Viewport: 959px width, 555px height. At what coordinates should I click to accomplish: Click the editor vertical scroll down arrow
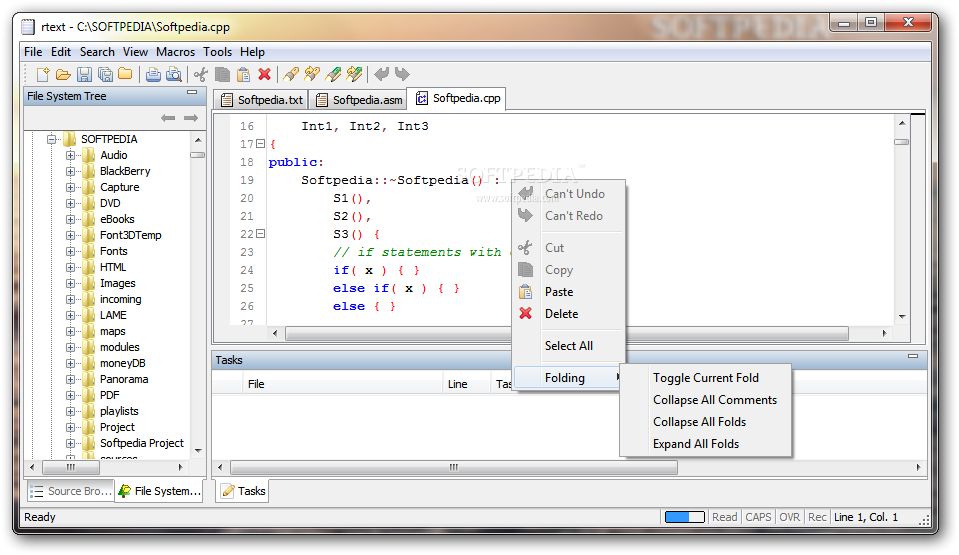[x=902, y=316]
